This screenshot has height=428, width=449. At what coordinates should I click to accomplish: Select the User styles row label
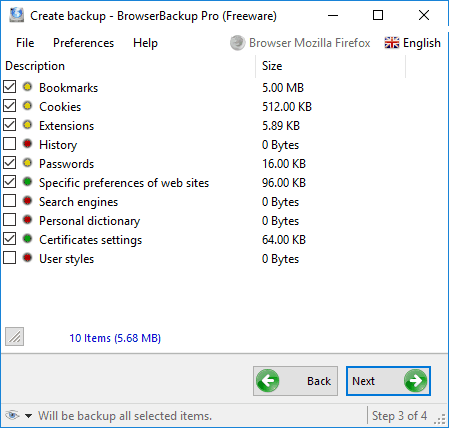[66, 259]
